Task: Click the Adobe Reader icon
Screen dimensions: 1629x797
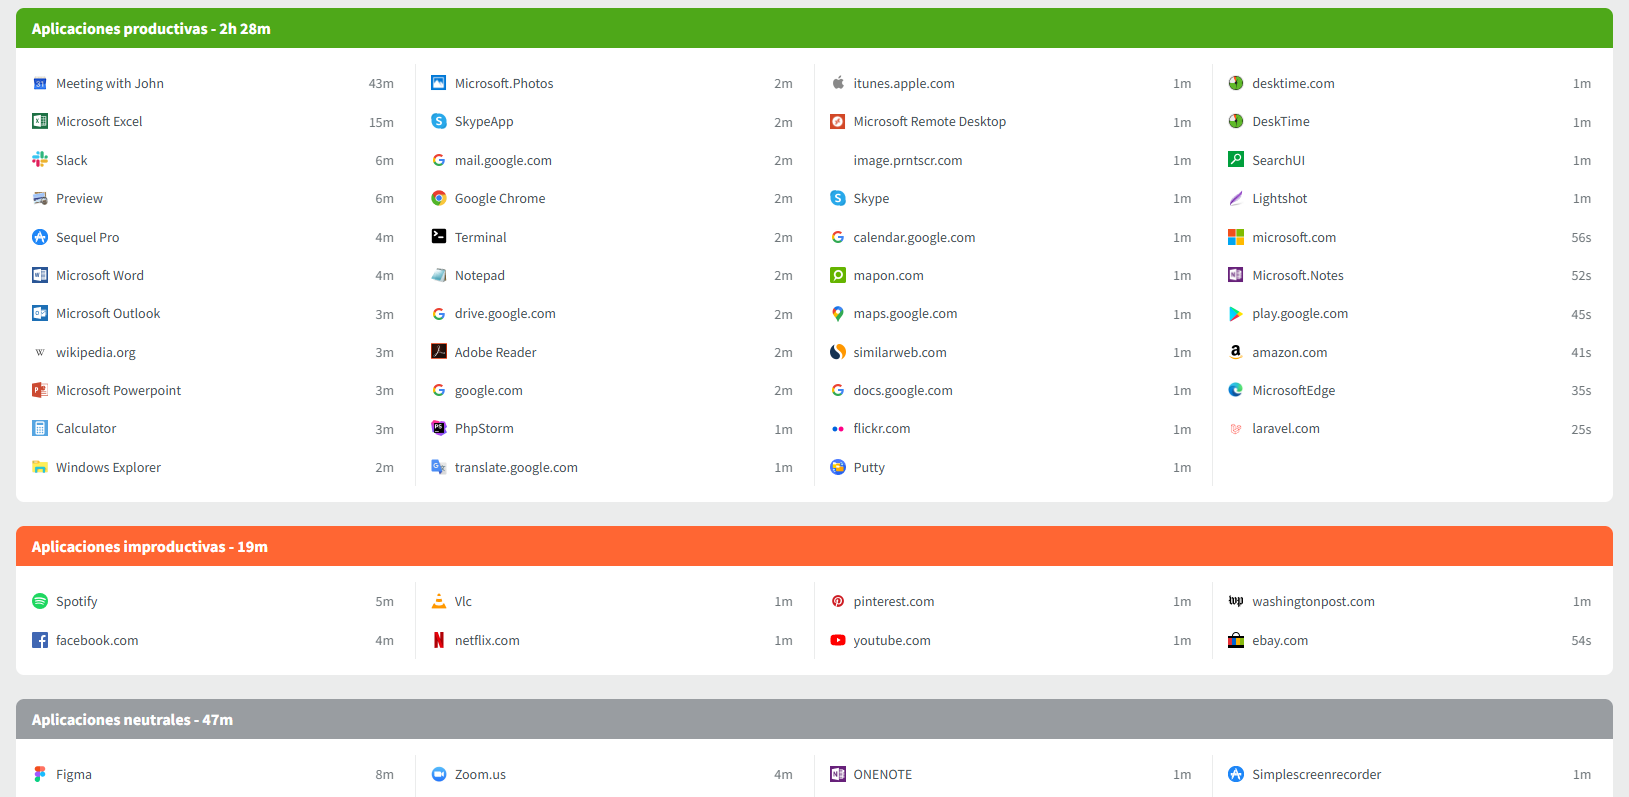Action: 439,352
